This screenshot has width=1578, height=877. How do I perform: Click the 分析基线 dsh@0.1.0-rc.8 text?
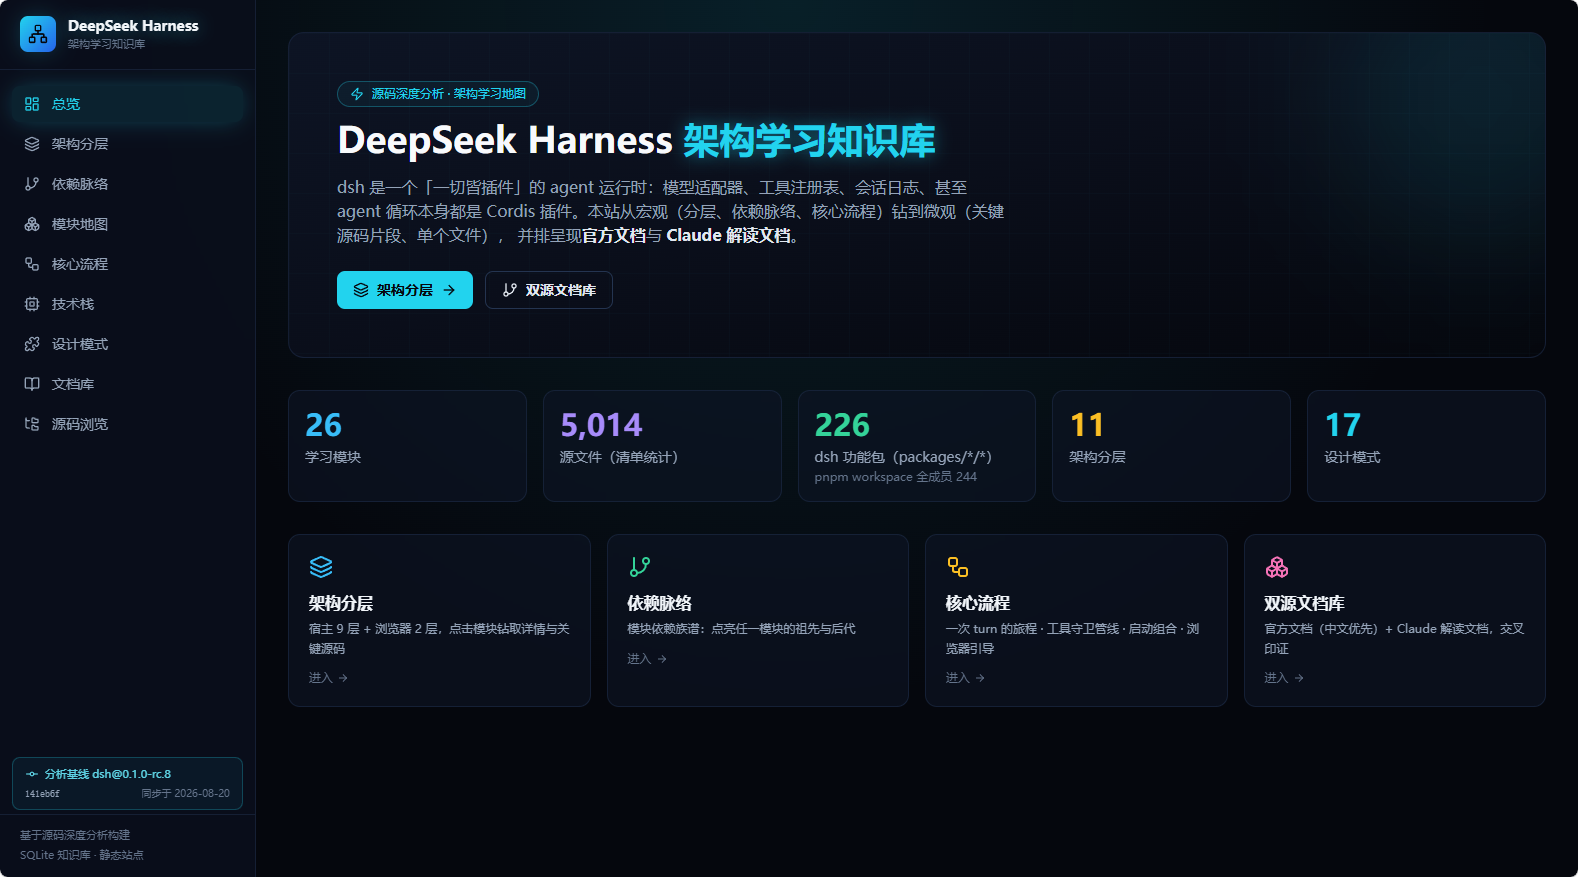pos(108,774)
